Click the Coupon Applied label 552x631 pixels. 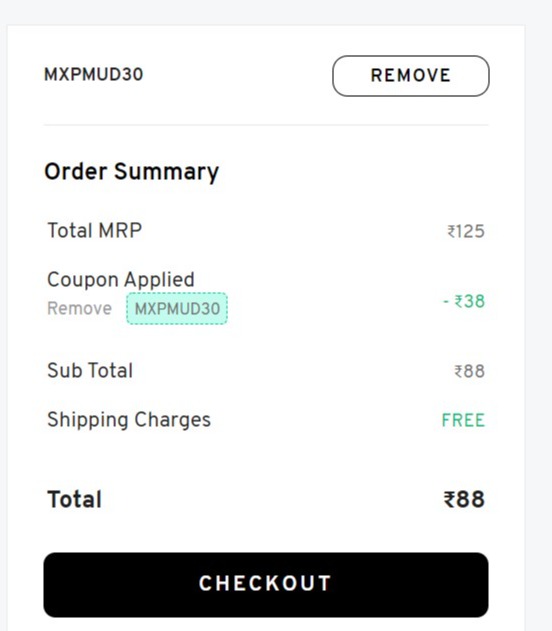point(121,280)
